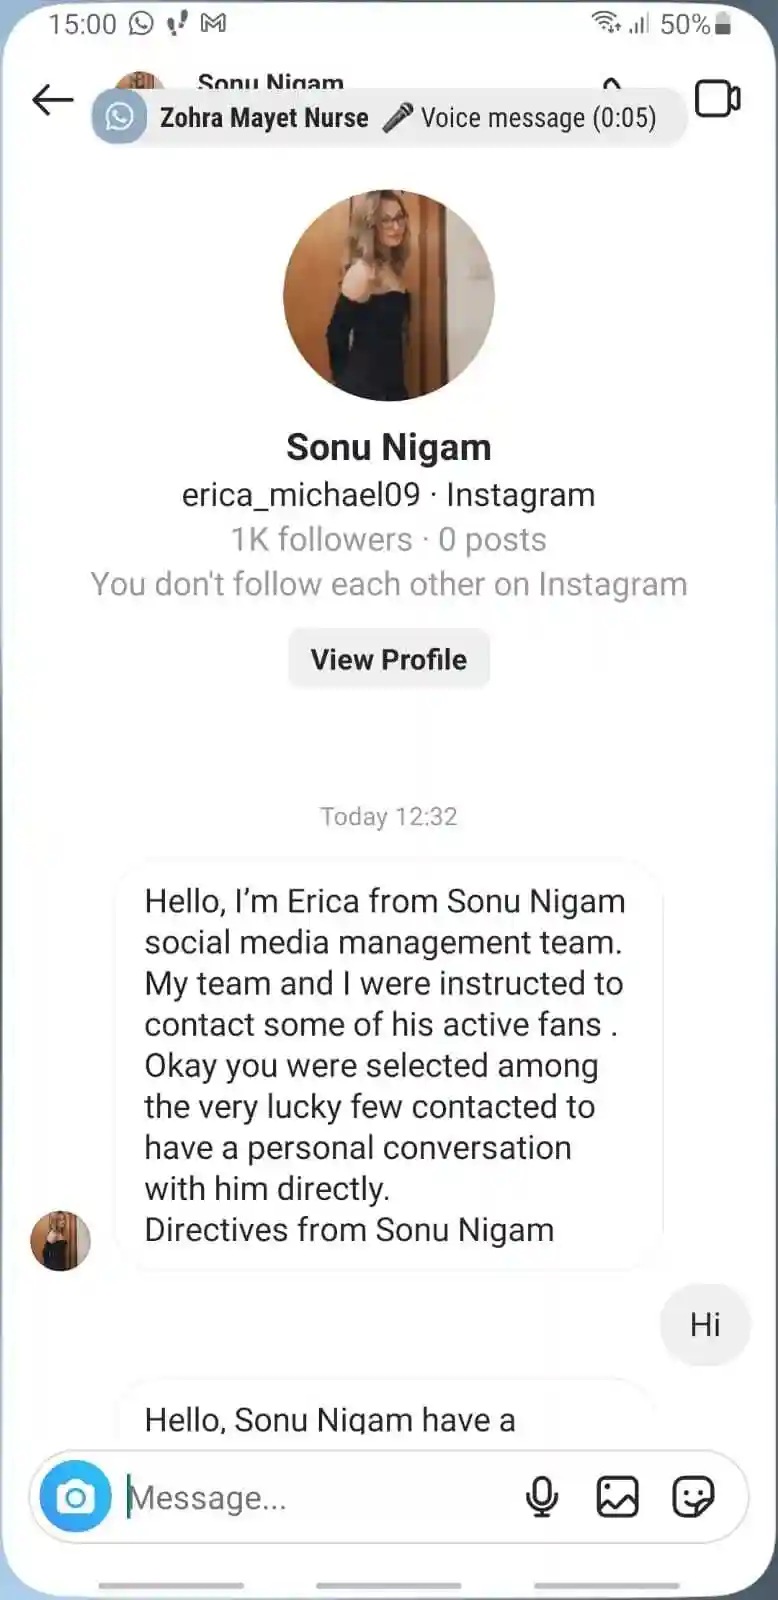Viewport: 778px width, 1600px height.
Task: Start a video call
Action: click(x=717, y=99)
